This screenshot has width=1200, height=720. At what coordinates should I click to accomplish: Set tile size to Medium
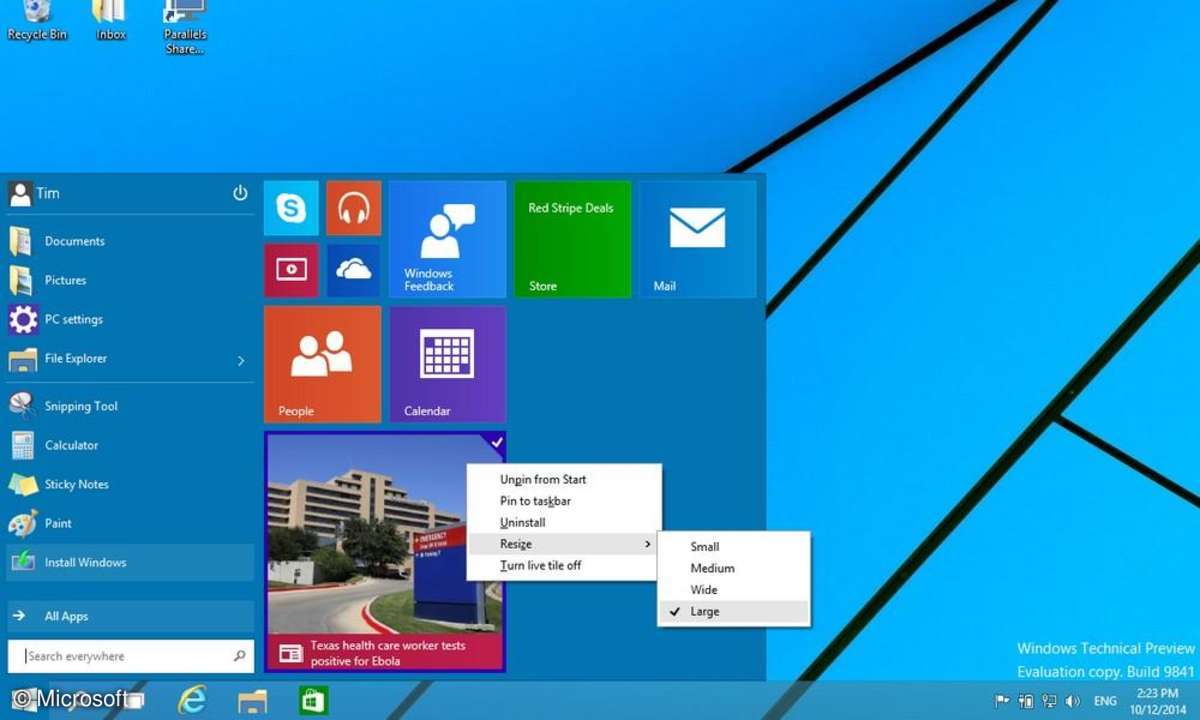point(733,568)
